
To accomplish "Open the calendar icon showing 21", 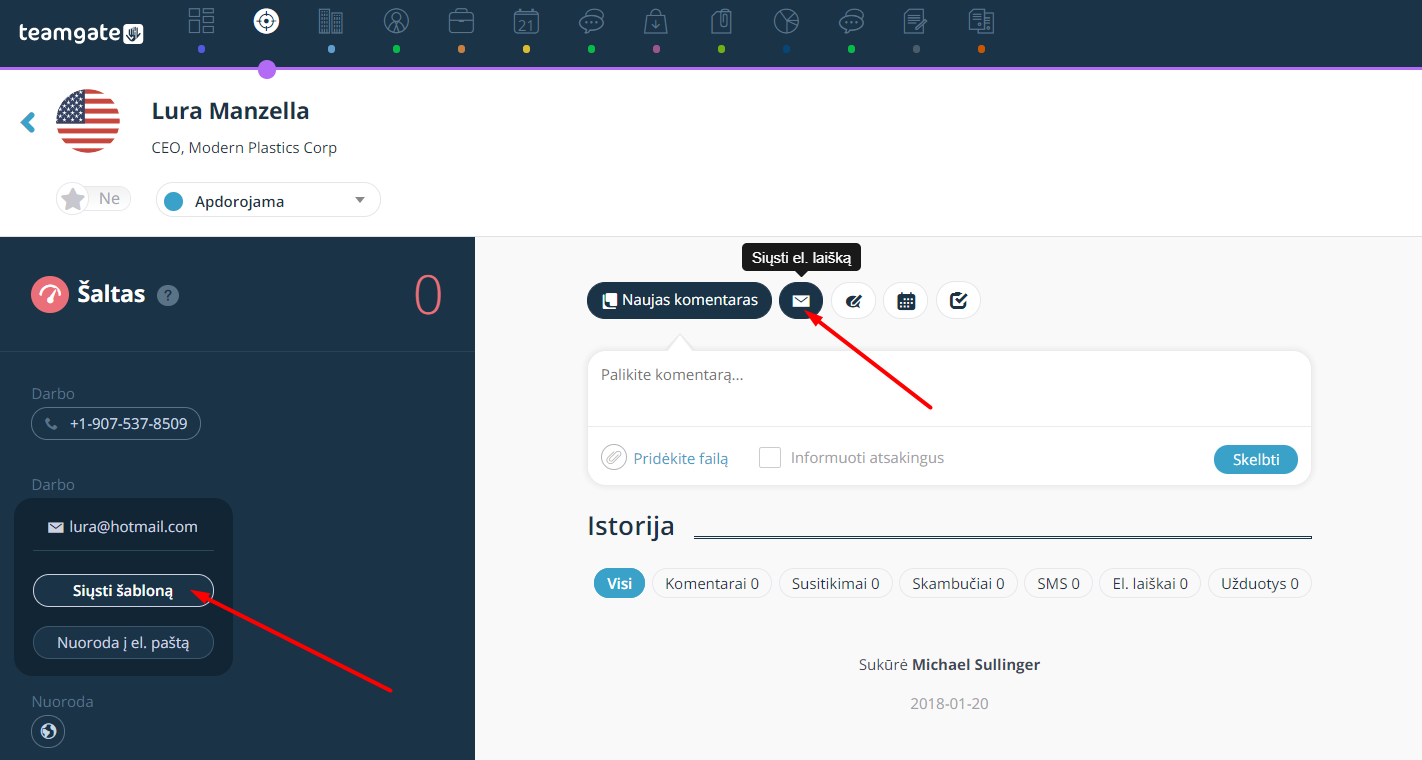I will [526, 21].
